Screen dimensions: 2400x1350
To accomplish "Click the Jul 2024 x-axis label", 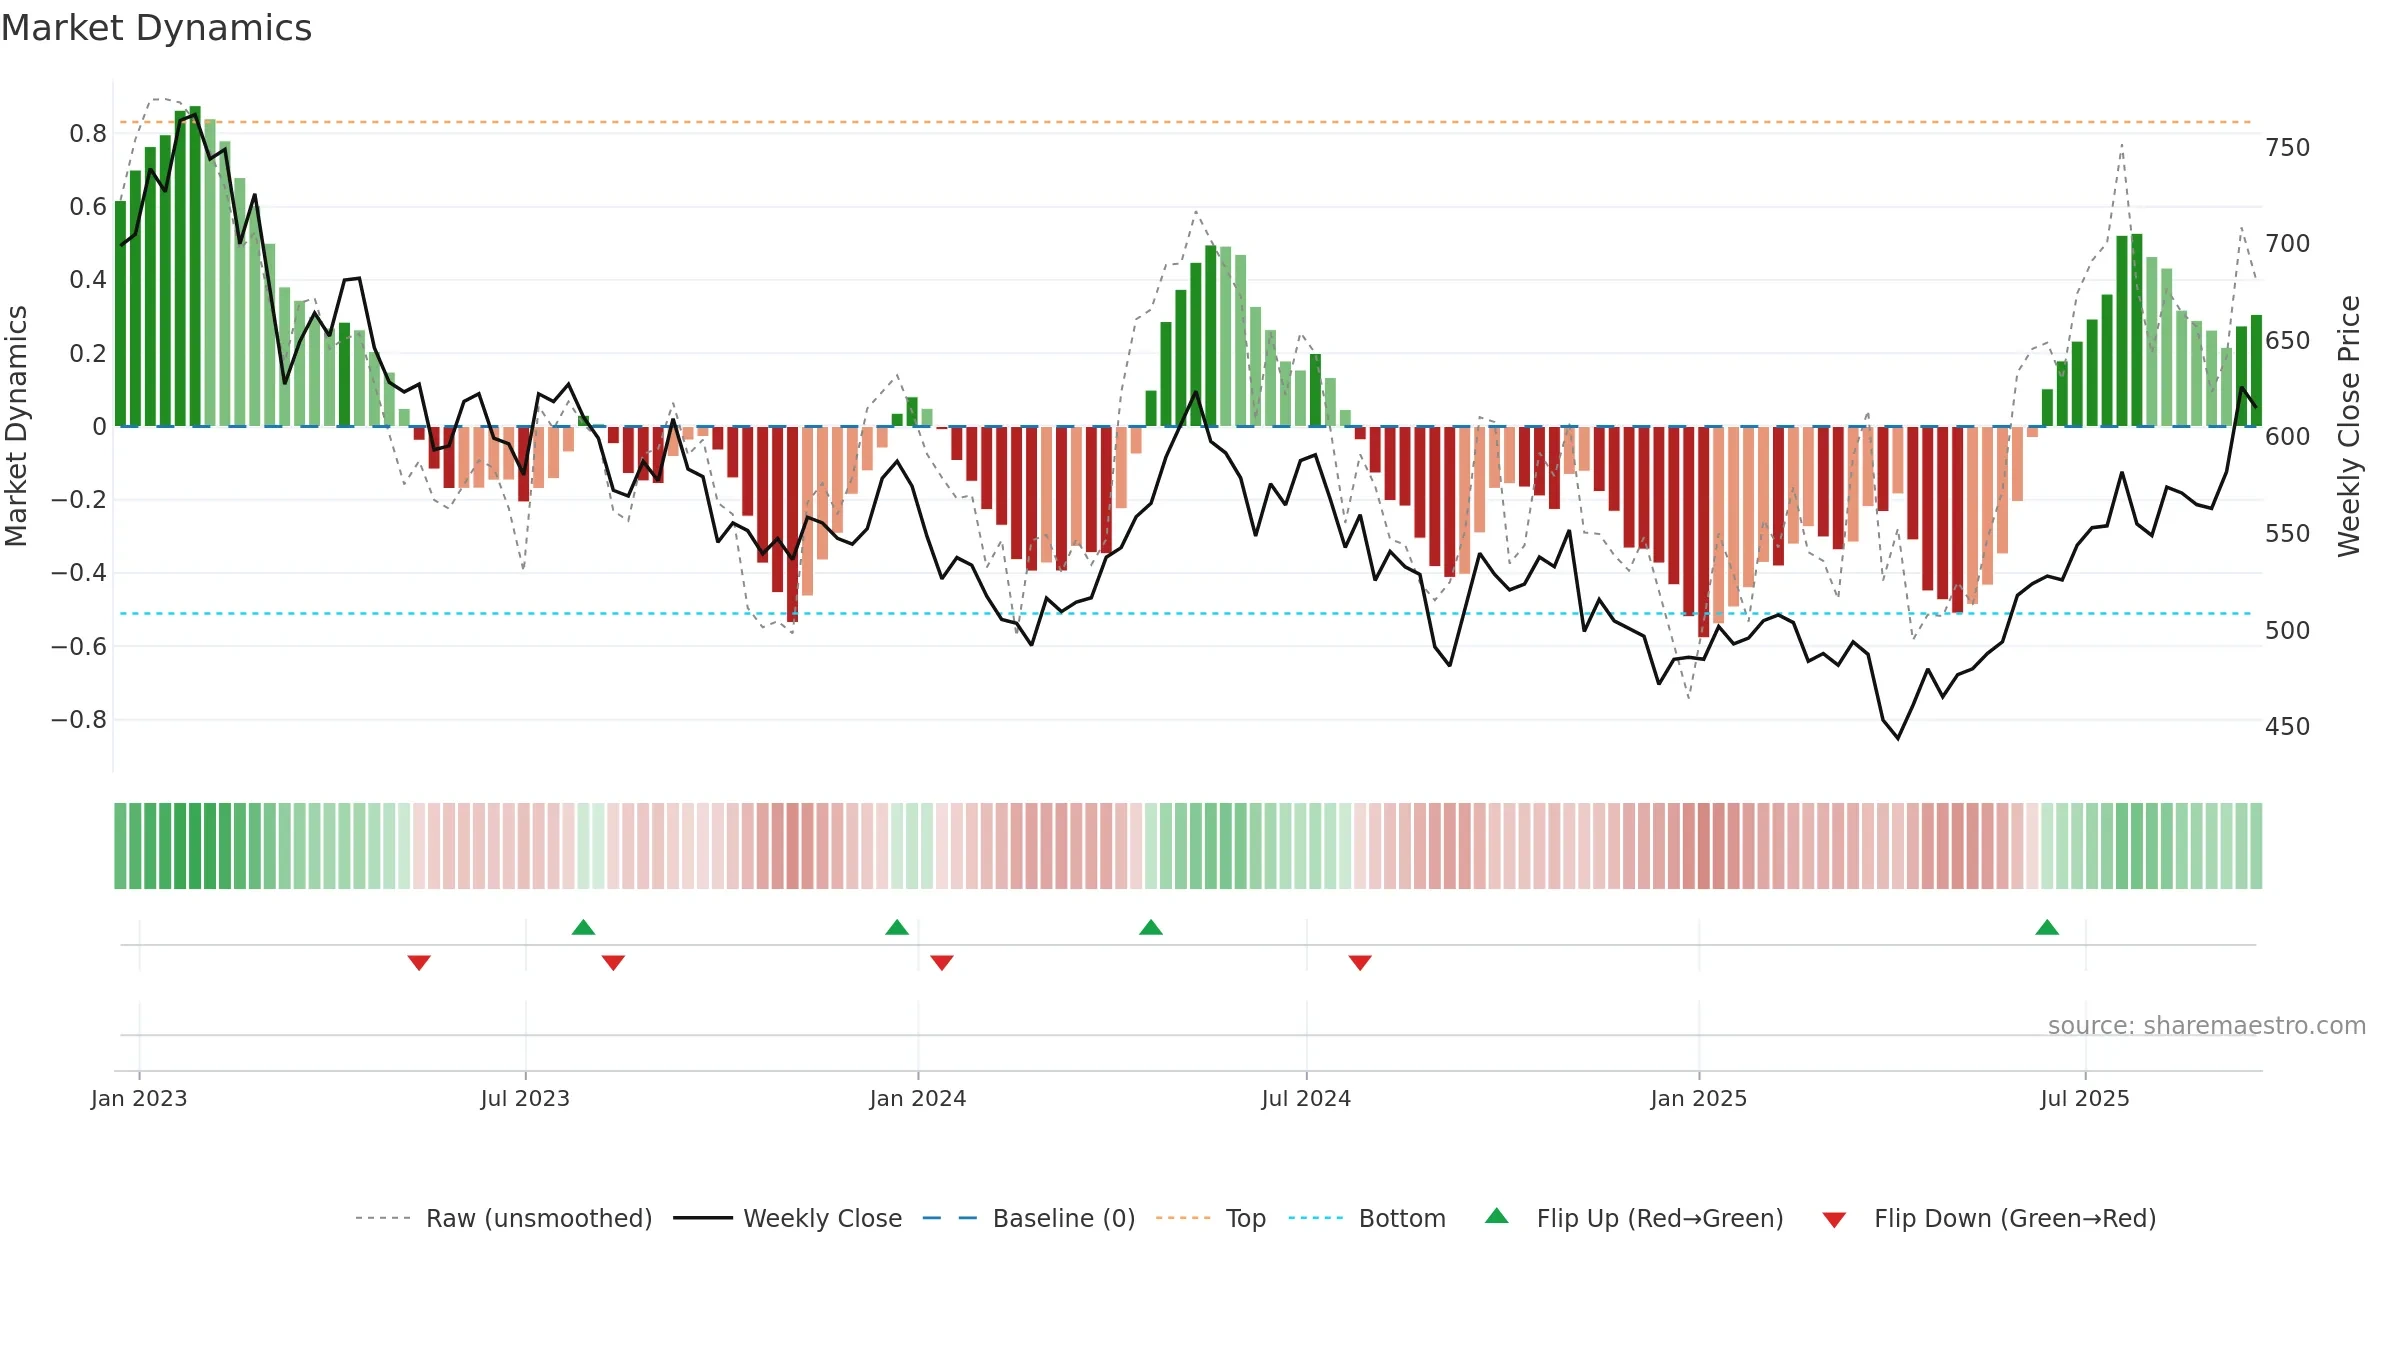I will point(1306,1098).
